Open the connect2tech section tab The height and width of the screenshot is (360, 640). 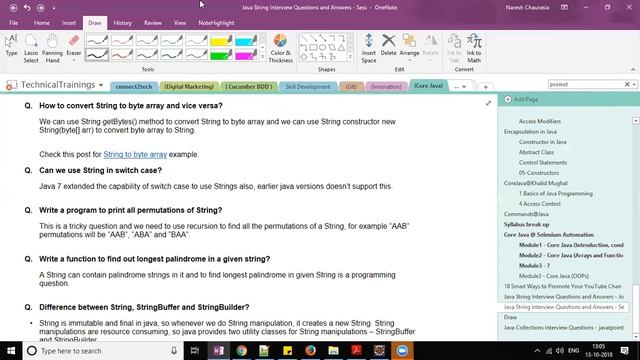tap(134, 87)
